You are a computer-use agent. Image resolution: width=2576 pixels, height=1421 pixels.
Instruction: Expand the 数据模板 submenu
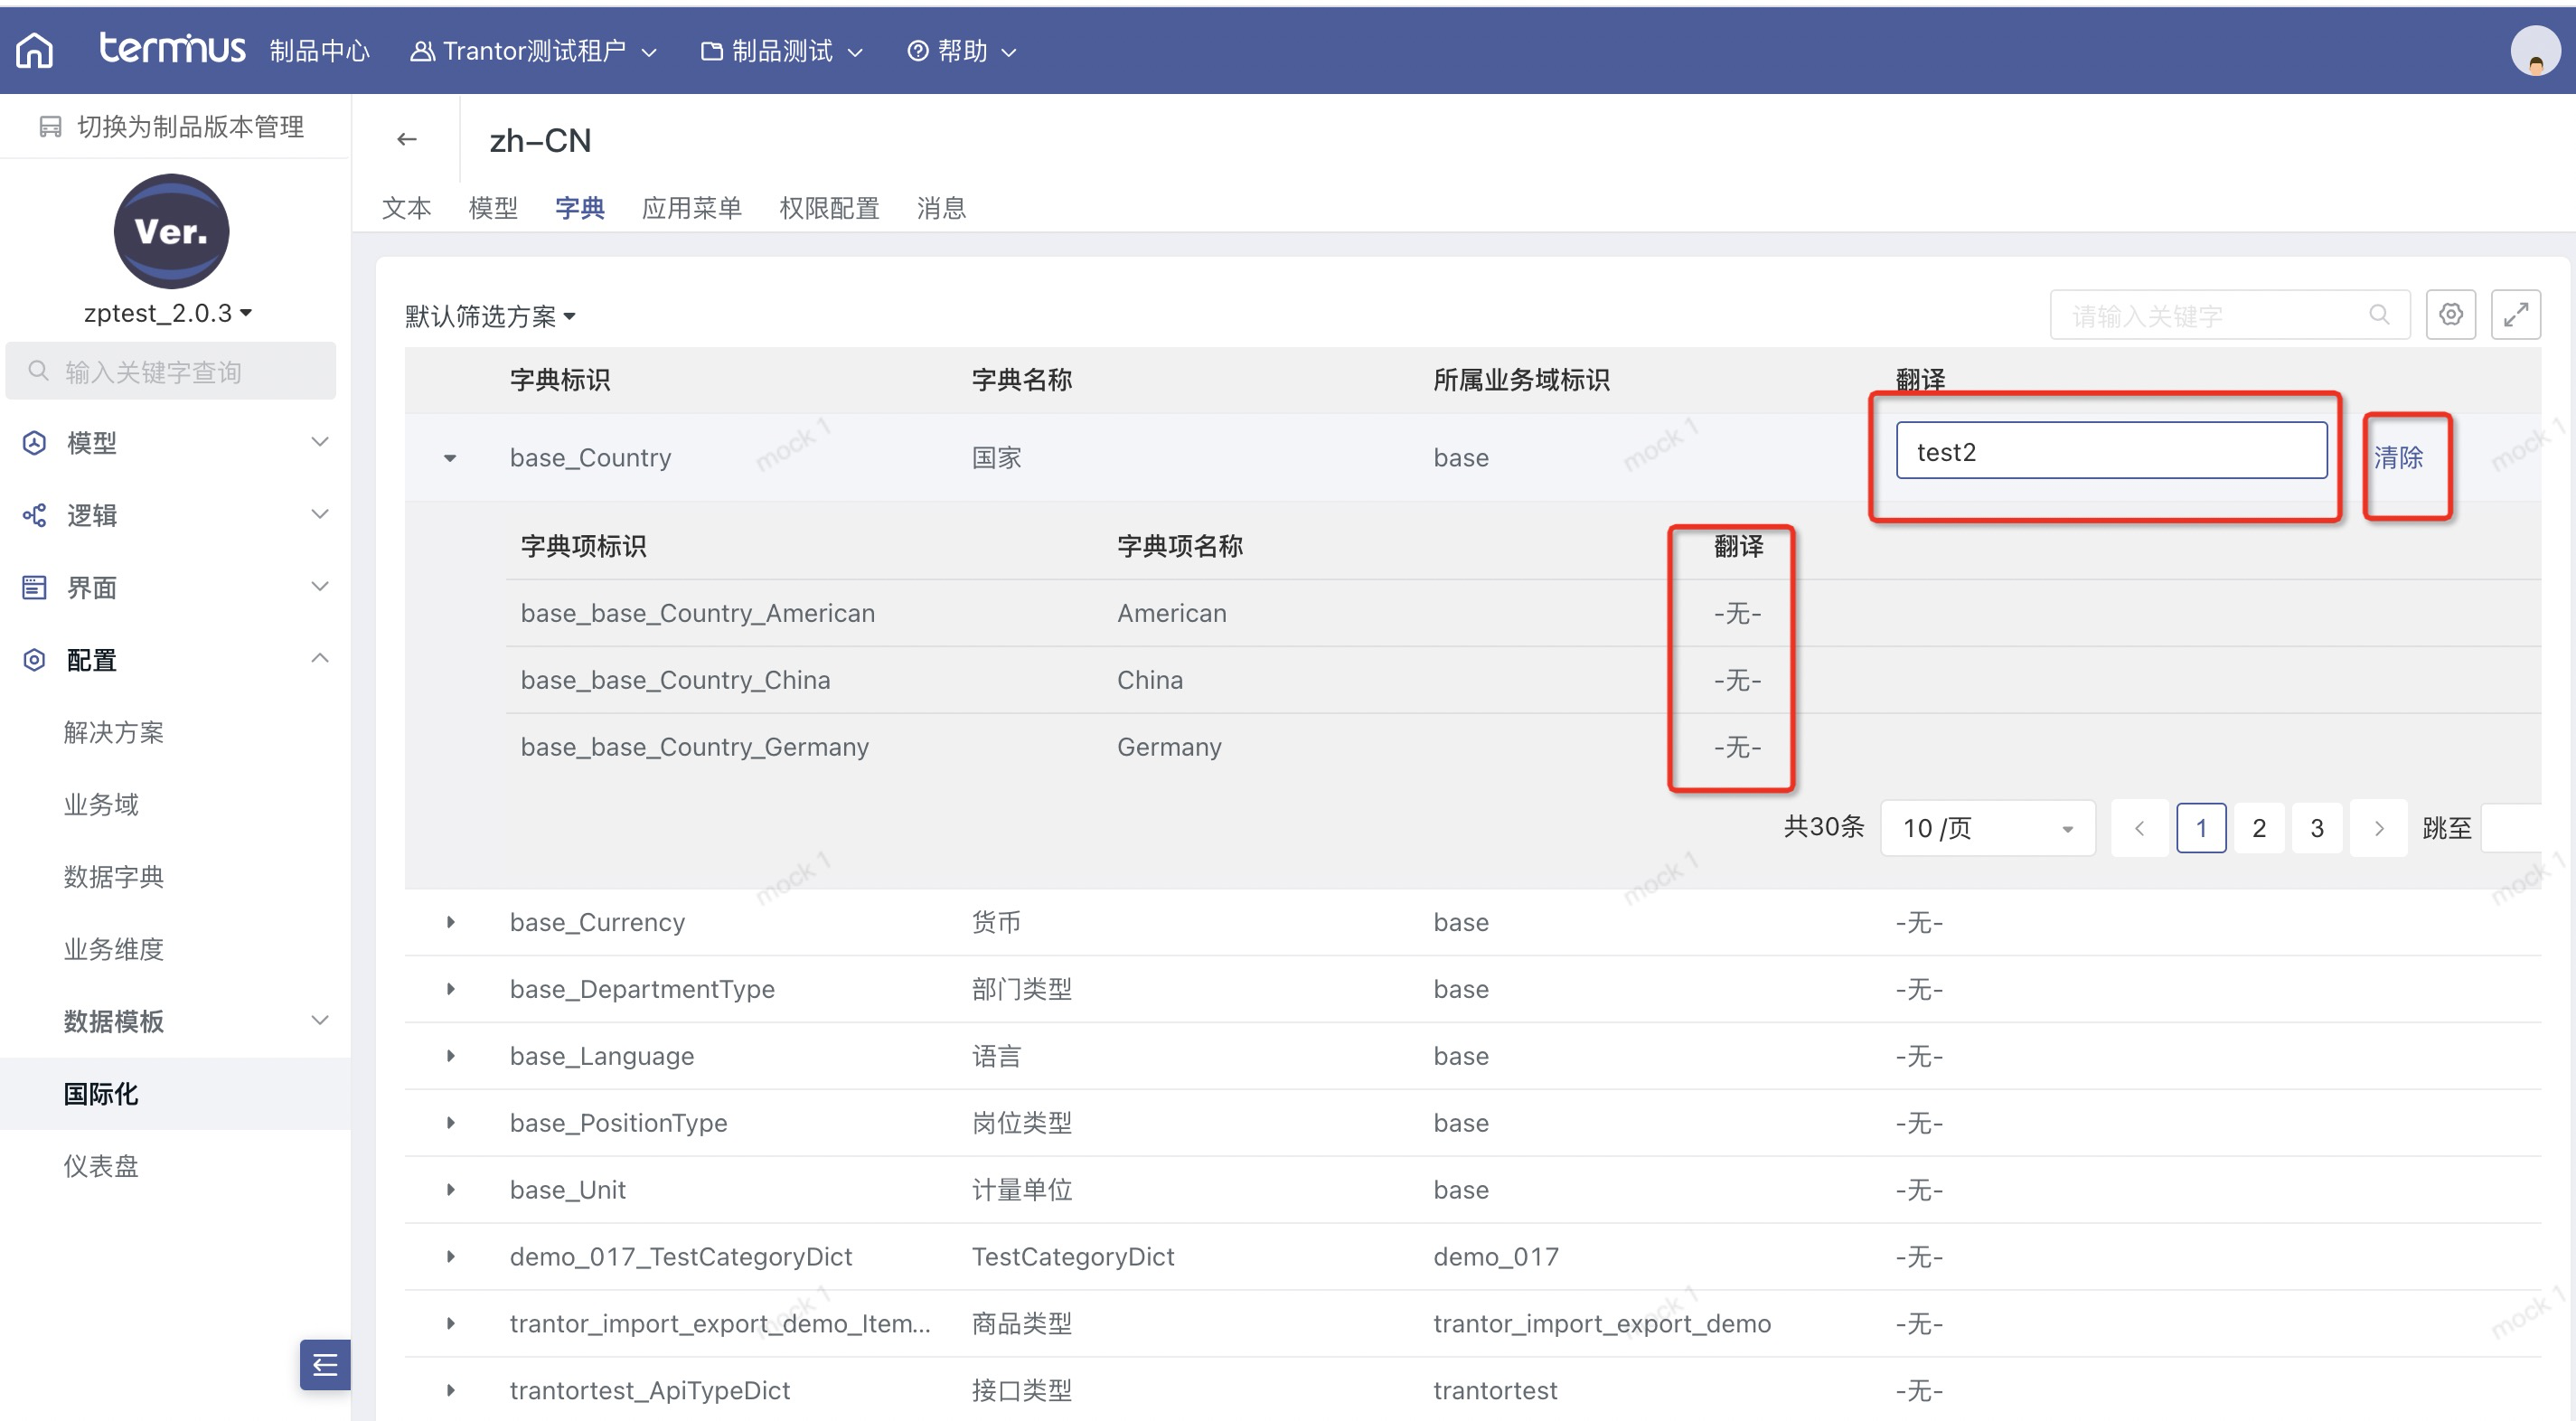click(320, 1020)
